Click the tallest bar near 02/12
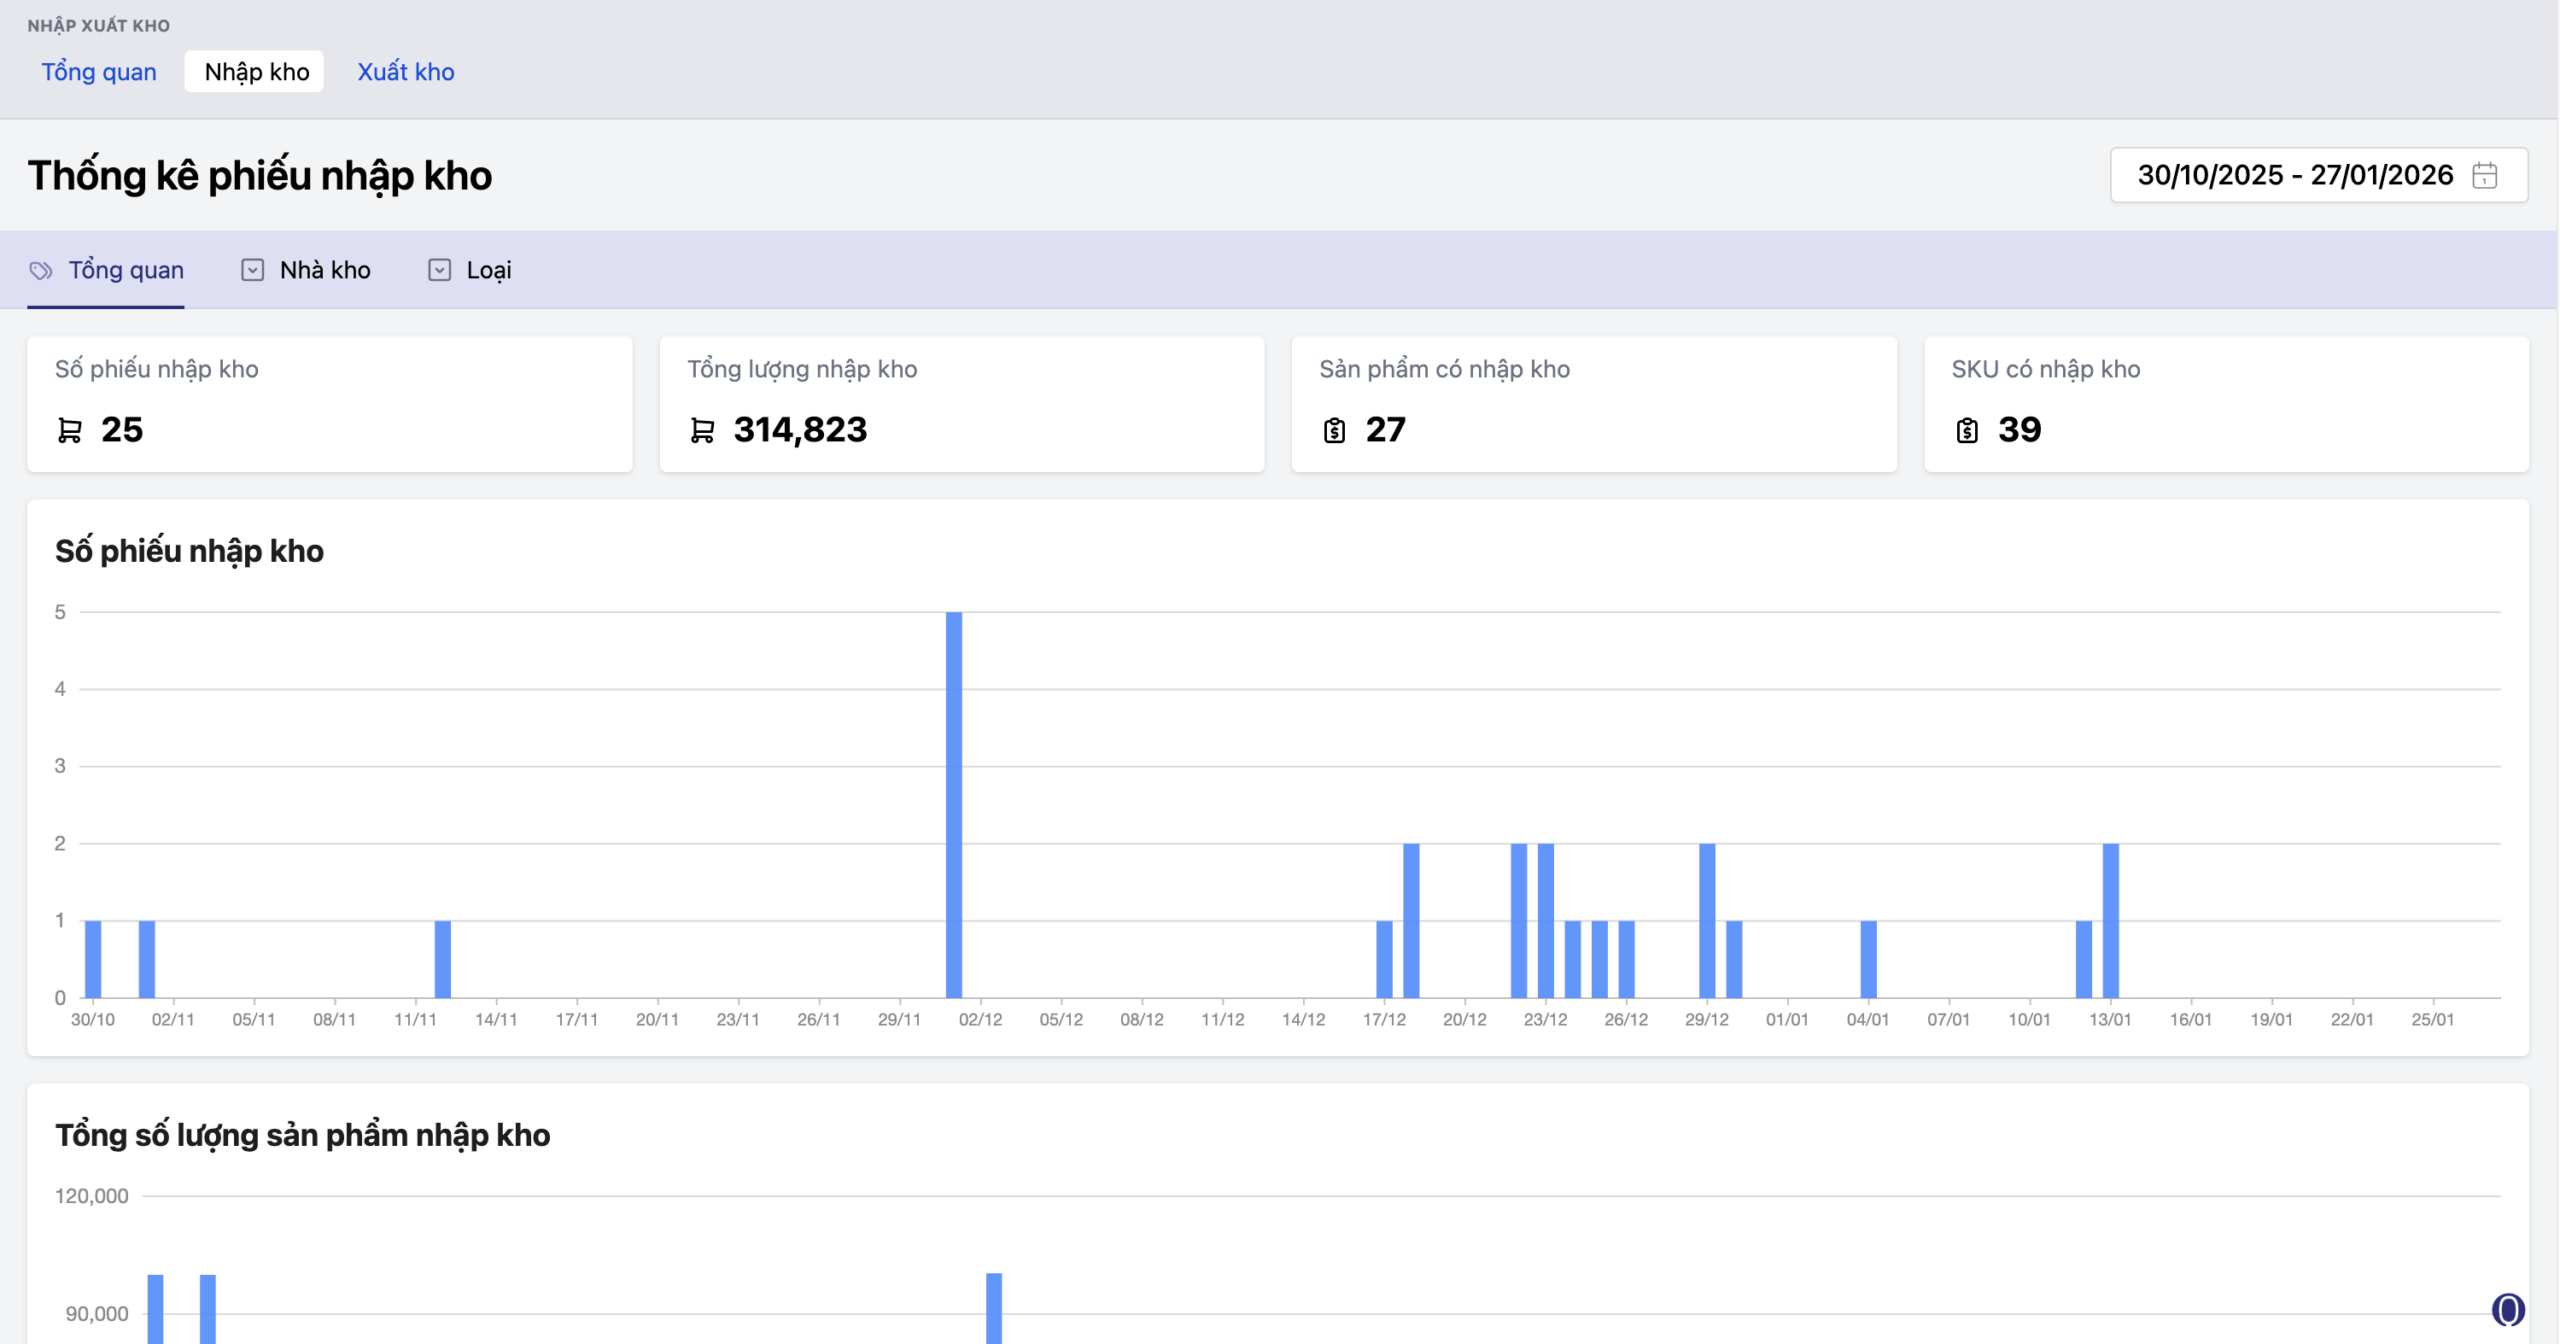Screen dimensions: 2560x1344 953,805
